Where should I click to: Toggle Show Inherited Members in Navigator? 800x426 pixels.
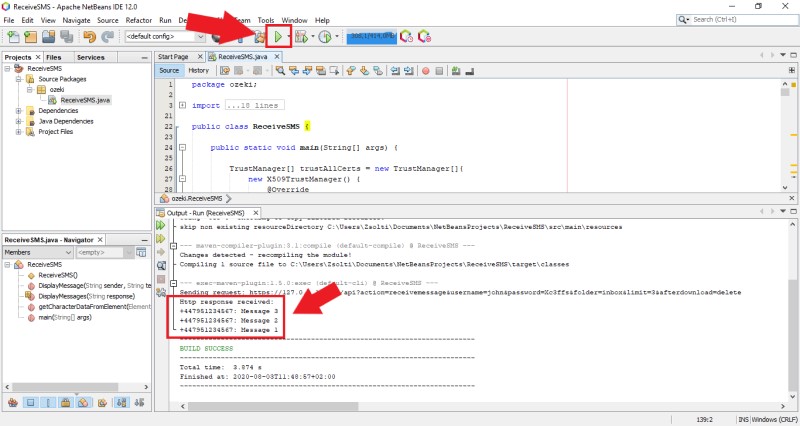pyautogui.click(x=13, y=402)
